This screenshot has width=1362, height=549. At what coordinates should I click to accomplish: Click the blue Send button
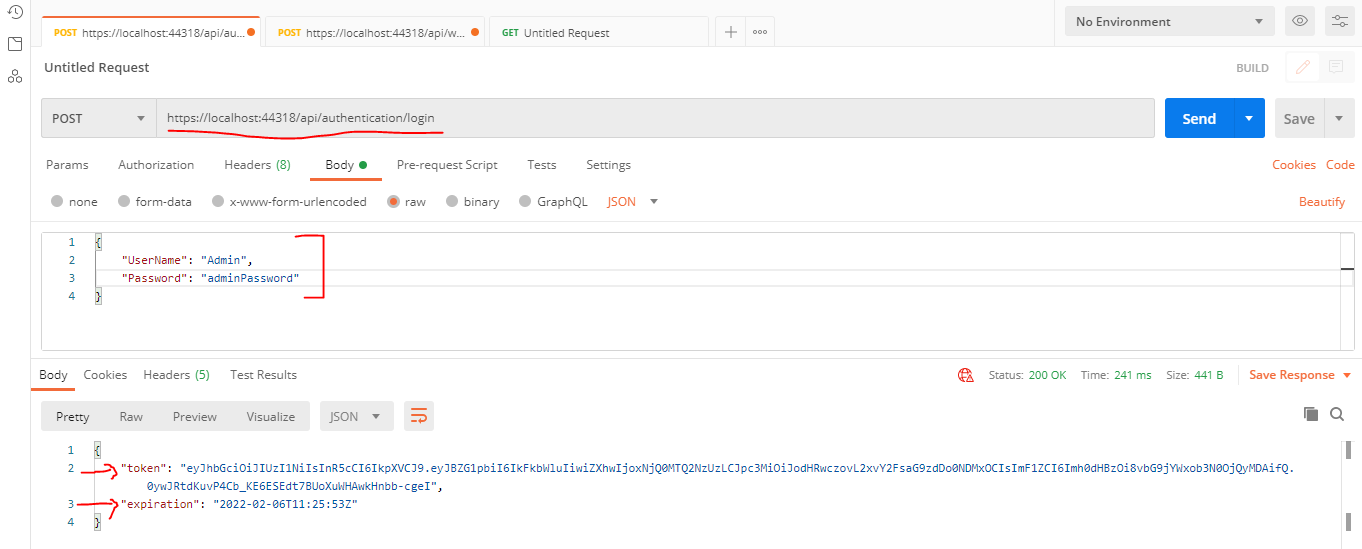tap(1199, 118)
